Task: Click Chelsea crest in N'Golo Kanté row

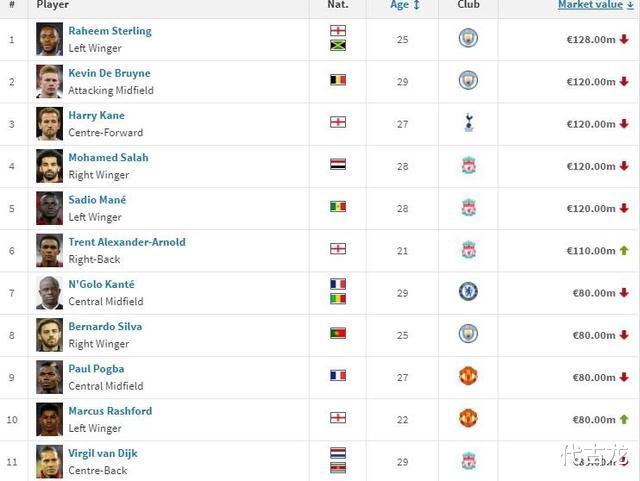Action: point(468,292)
